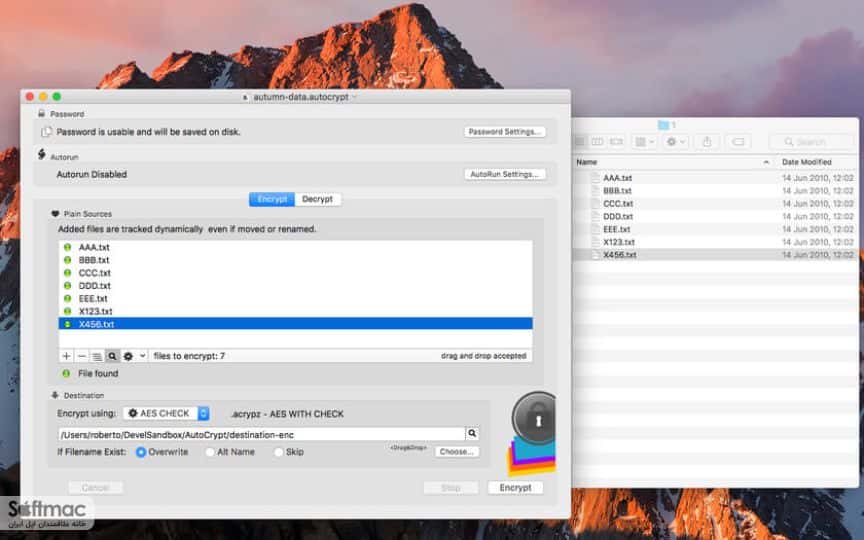Reveal file using the sources magnifier icon

pyautogui.click(x=112, y=356)
